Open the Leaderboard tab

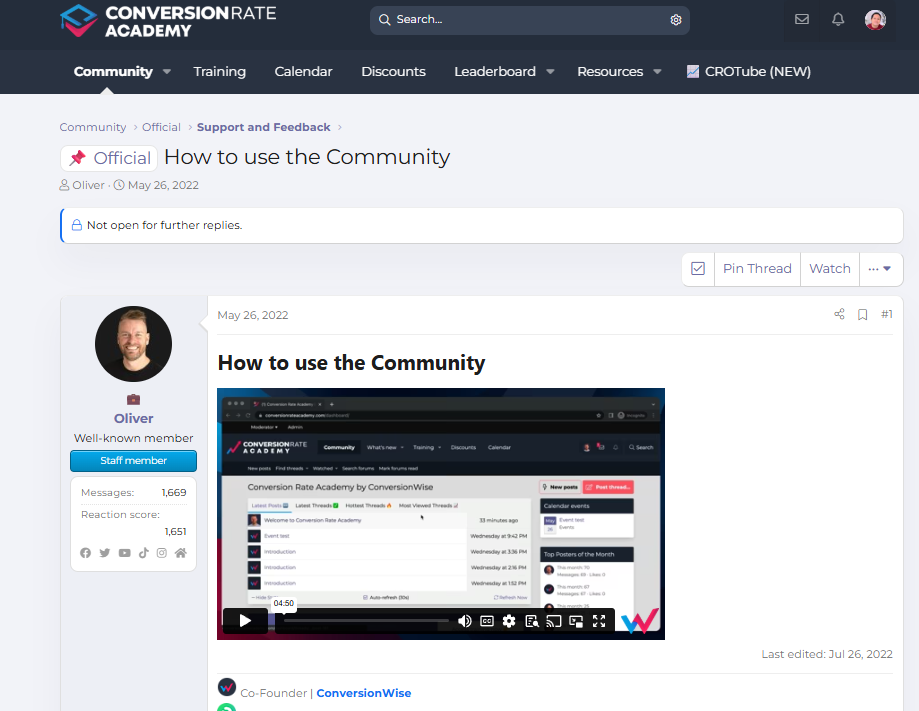tap(495, 72)
